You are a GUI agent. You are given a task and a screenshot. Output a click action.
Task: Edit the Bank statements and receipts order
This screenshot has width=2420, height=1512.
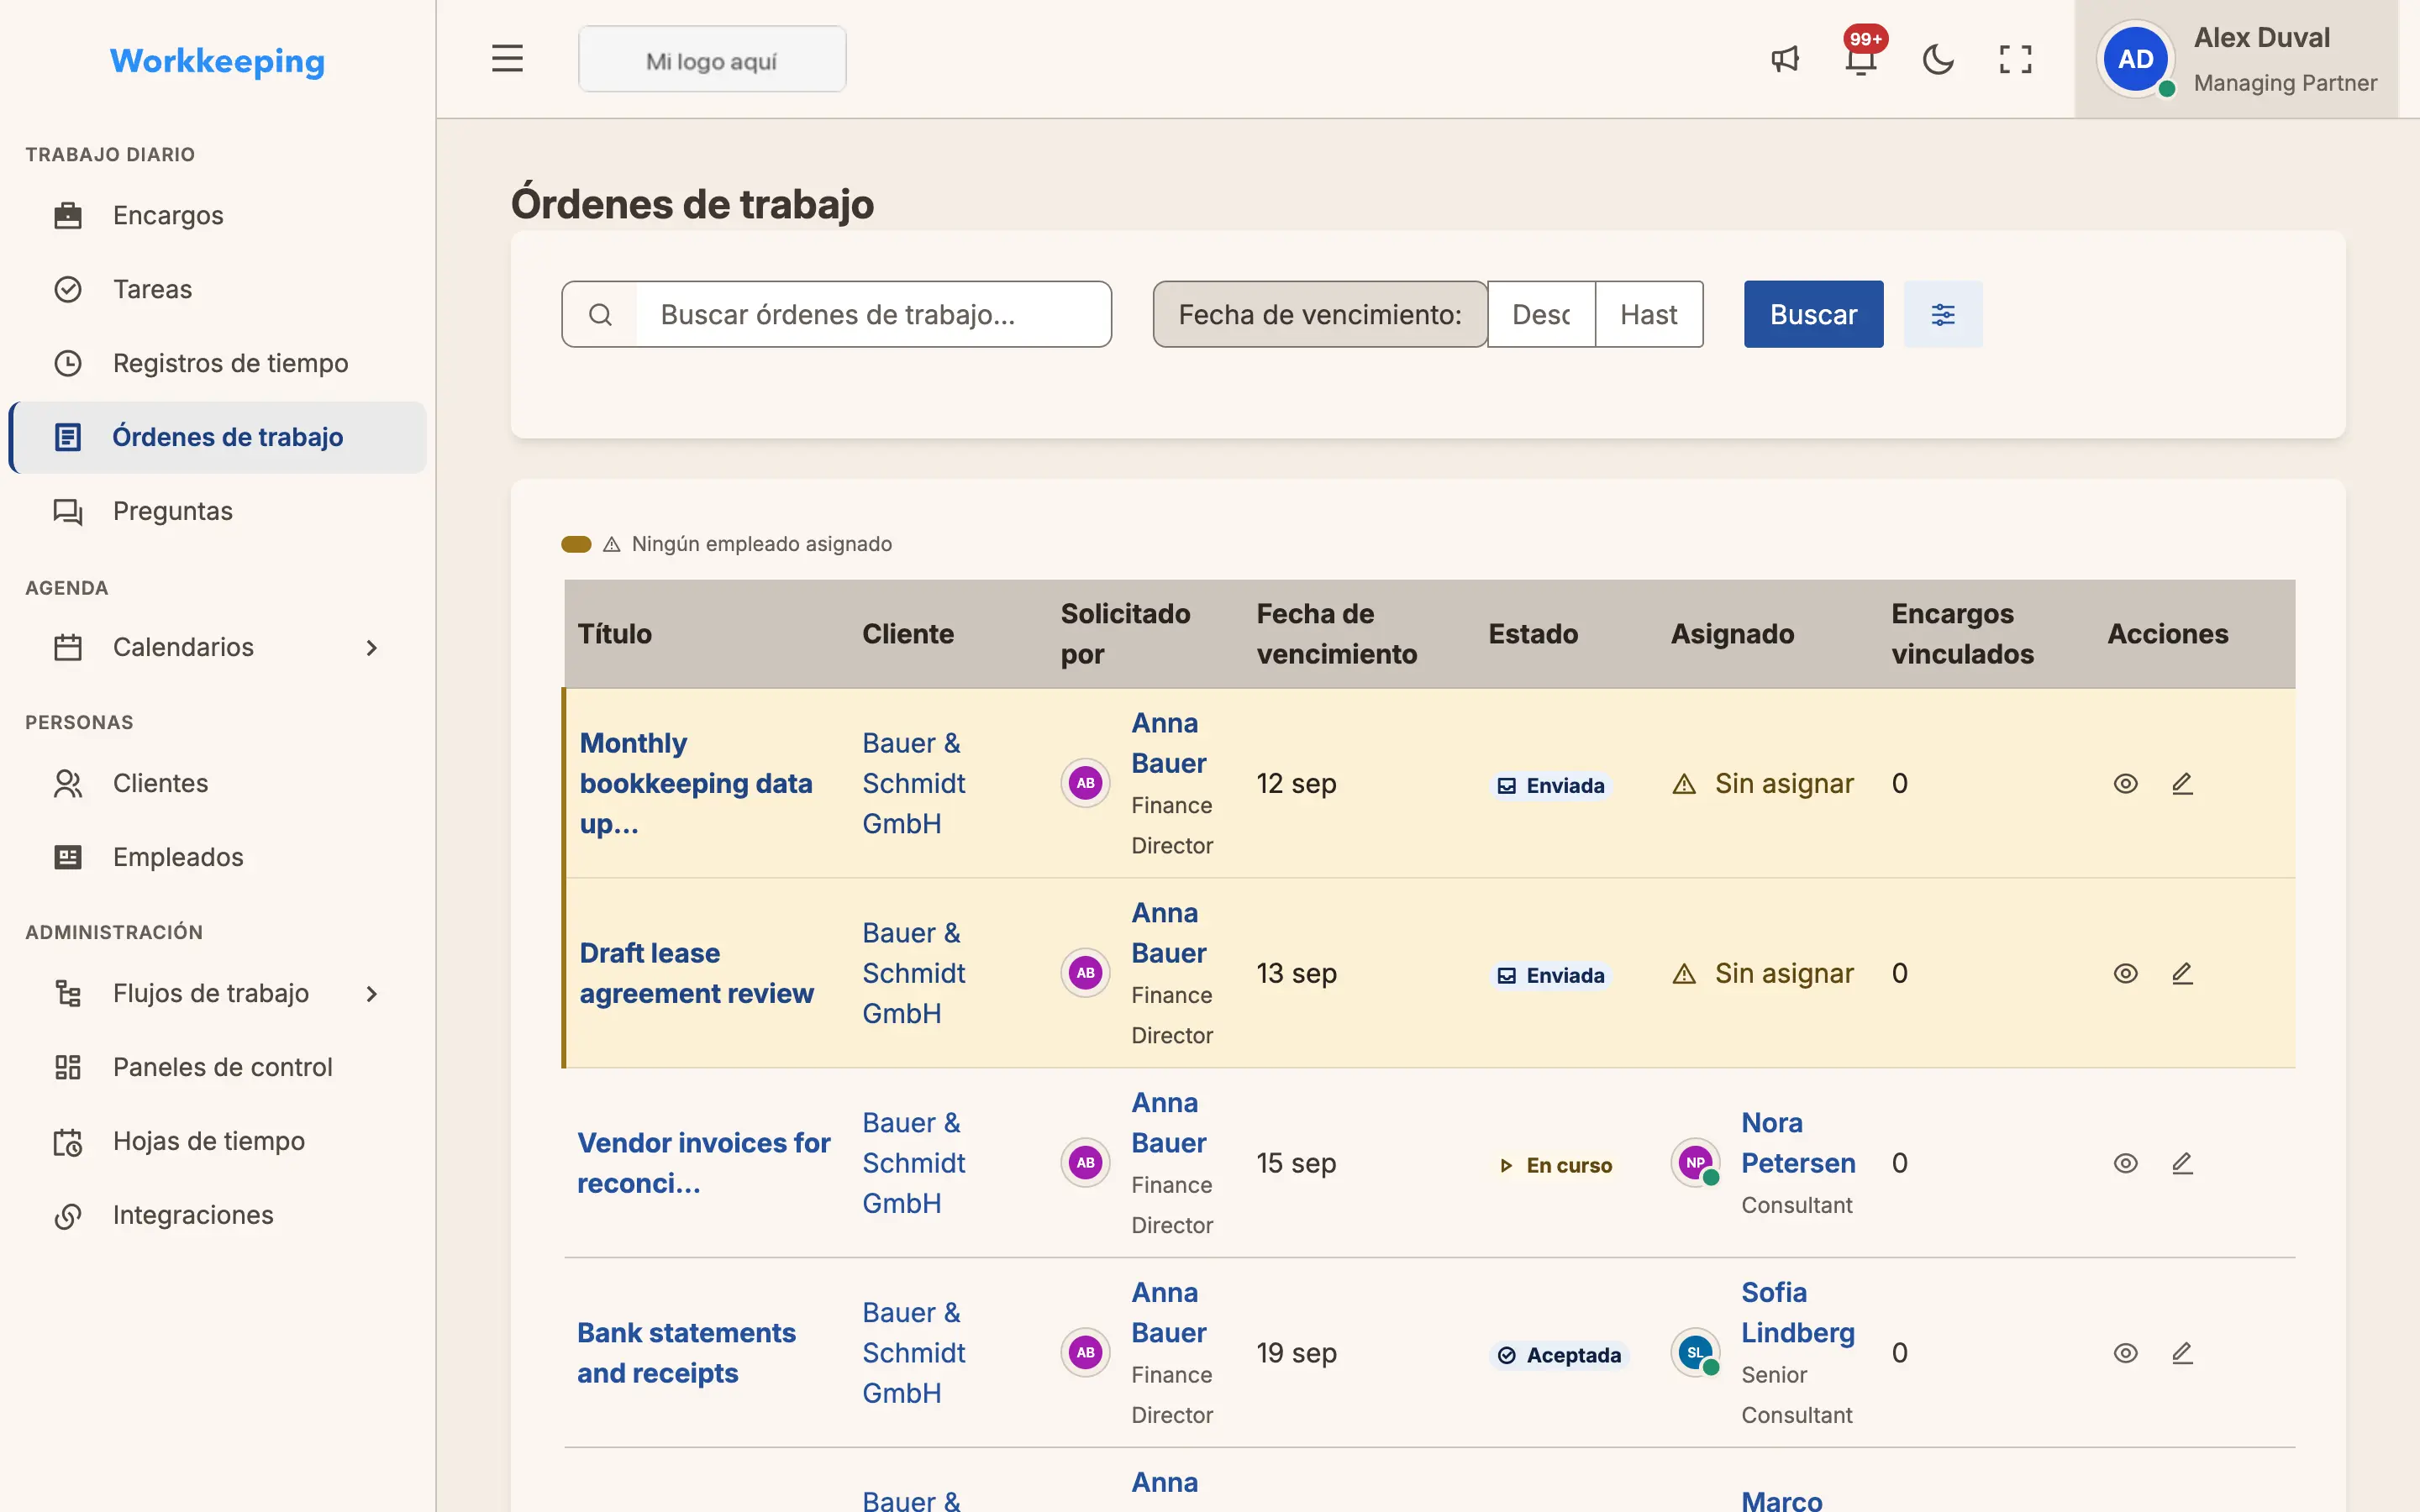[2182, 1353]
